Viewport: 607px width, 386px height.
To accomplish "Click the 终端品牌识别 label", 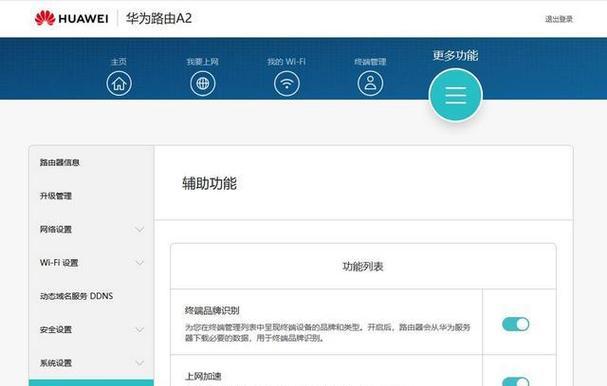I will 212,311.
